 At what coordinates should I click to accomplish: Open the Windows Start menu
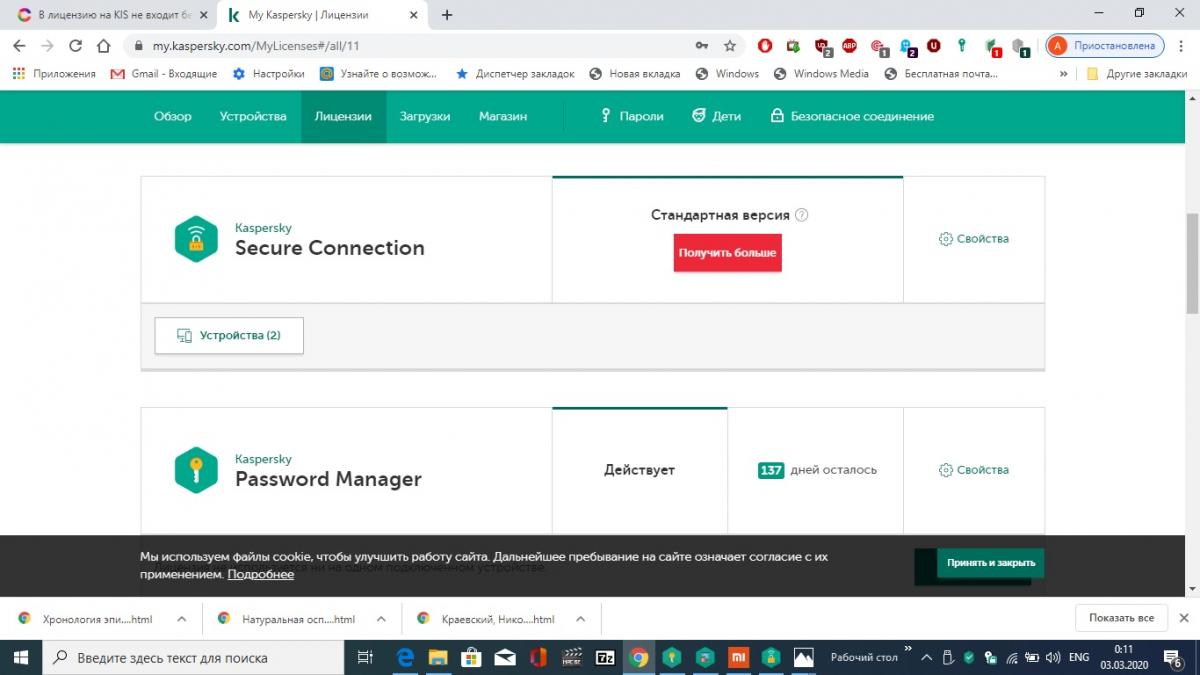[20, 657]
